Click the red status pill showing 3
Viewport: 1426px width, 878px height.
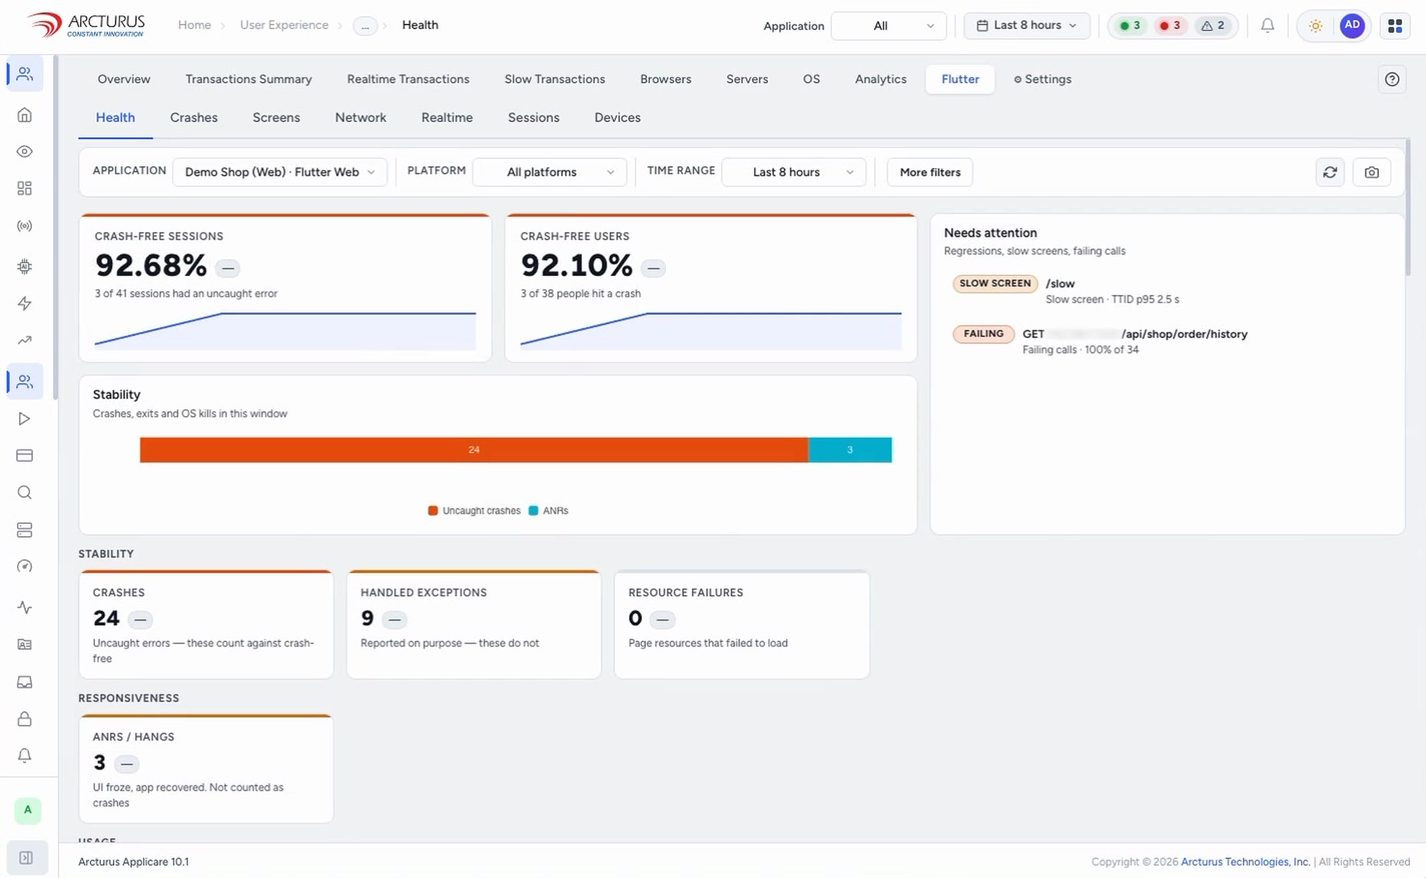tap(1169, 26)
